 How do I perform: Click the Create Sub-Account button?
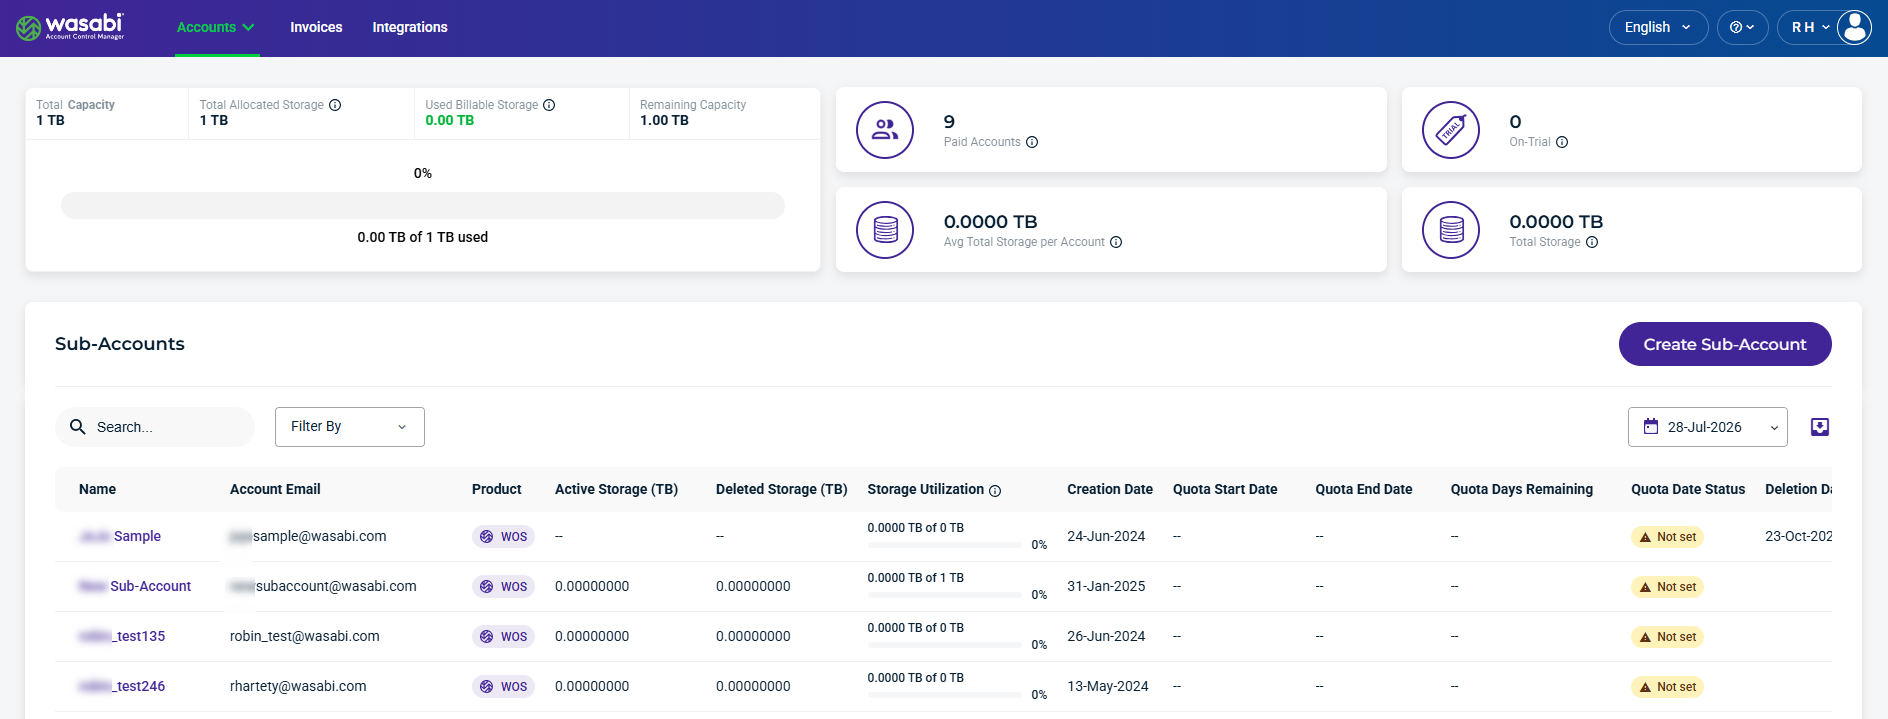click(1725, 344)
